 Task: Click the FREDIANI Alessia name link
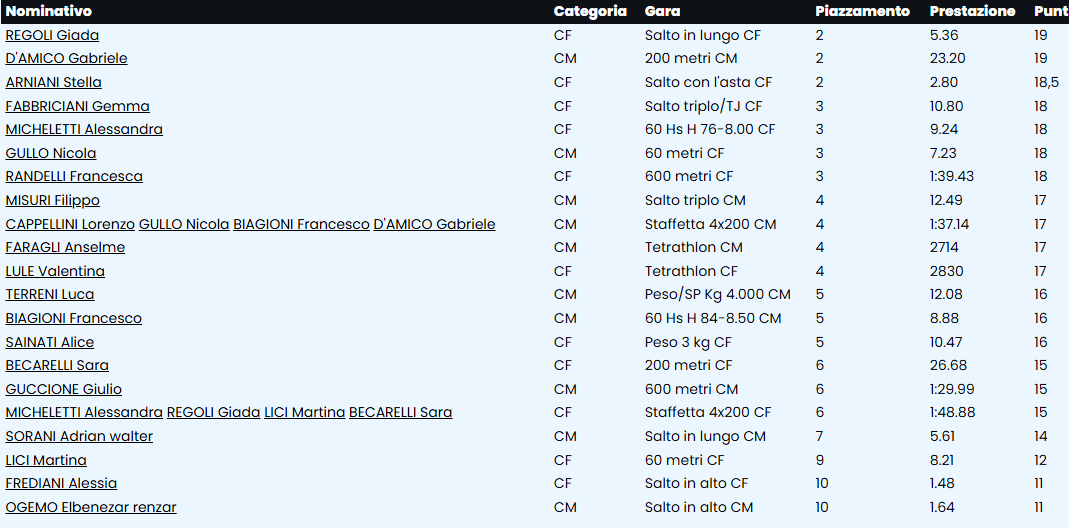61,483
